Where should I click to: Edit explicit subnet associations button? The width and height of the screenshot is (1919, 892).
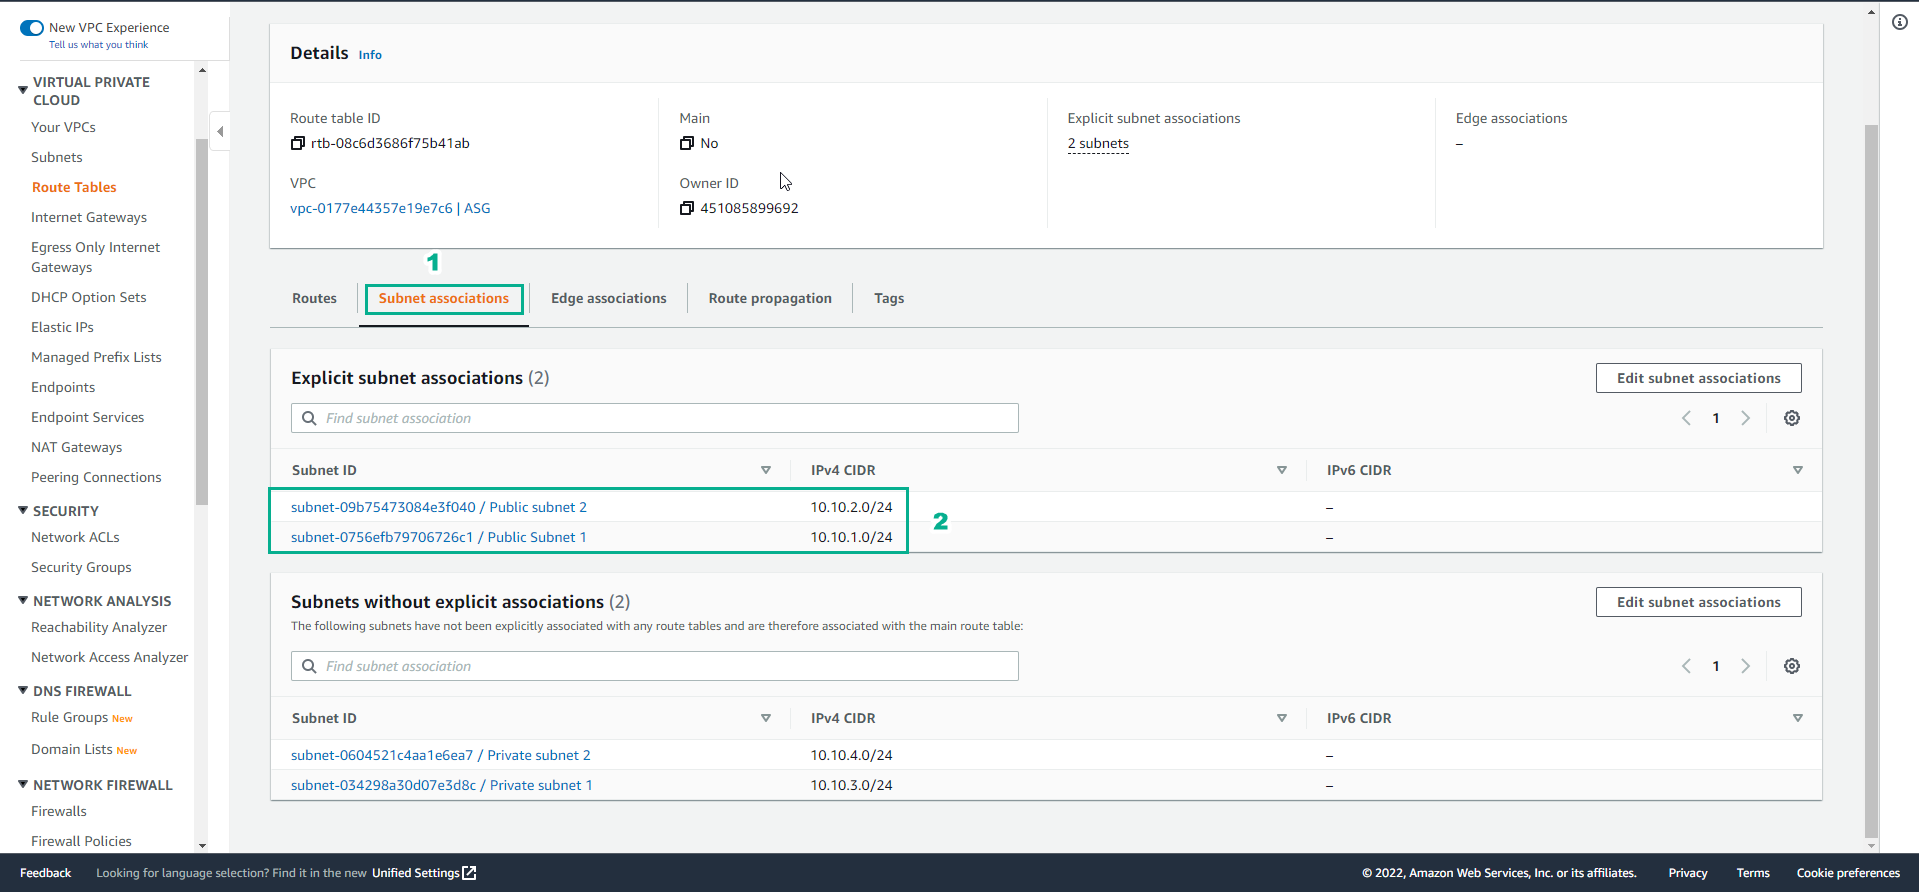(1698, 378)
